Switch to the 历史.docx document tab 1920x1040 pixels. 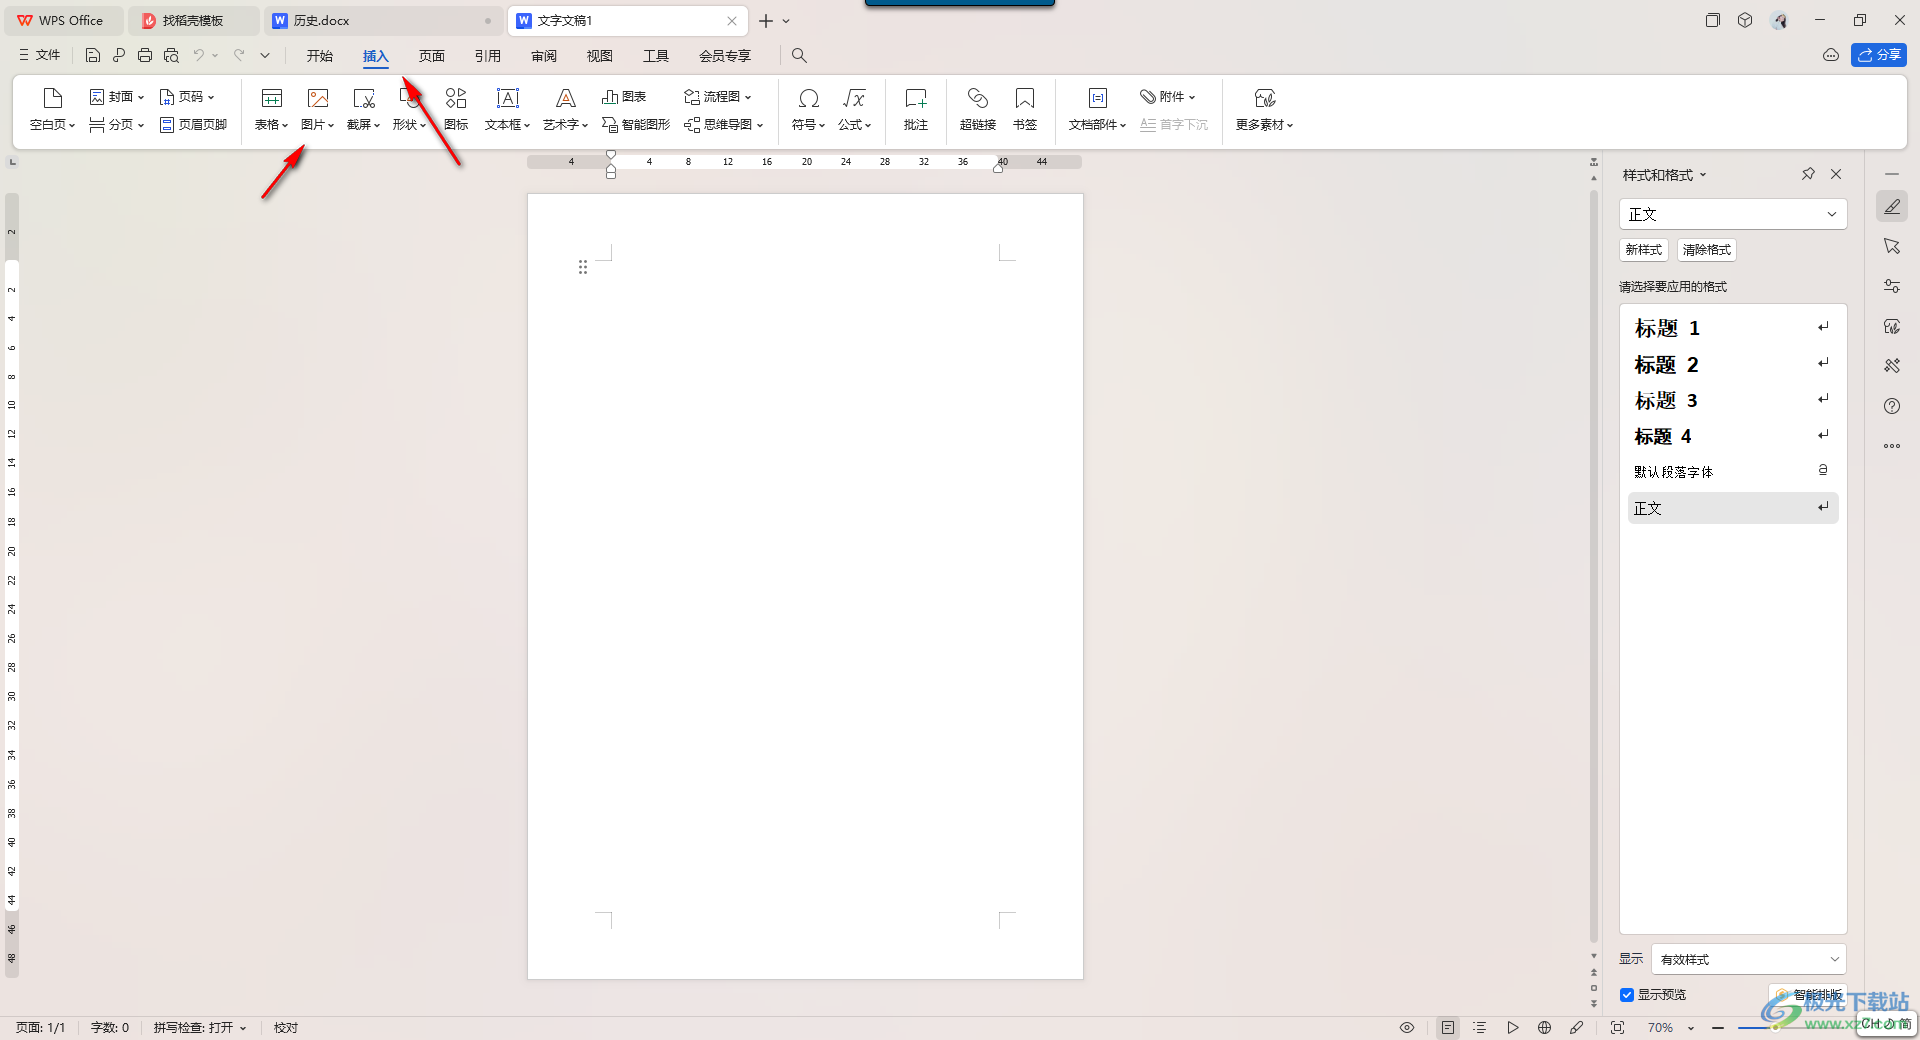(x=382, y=20)
